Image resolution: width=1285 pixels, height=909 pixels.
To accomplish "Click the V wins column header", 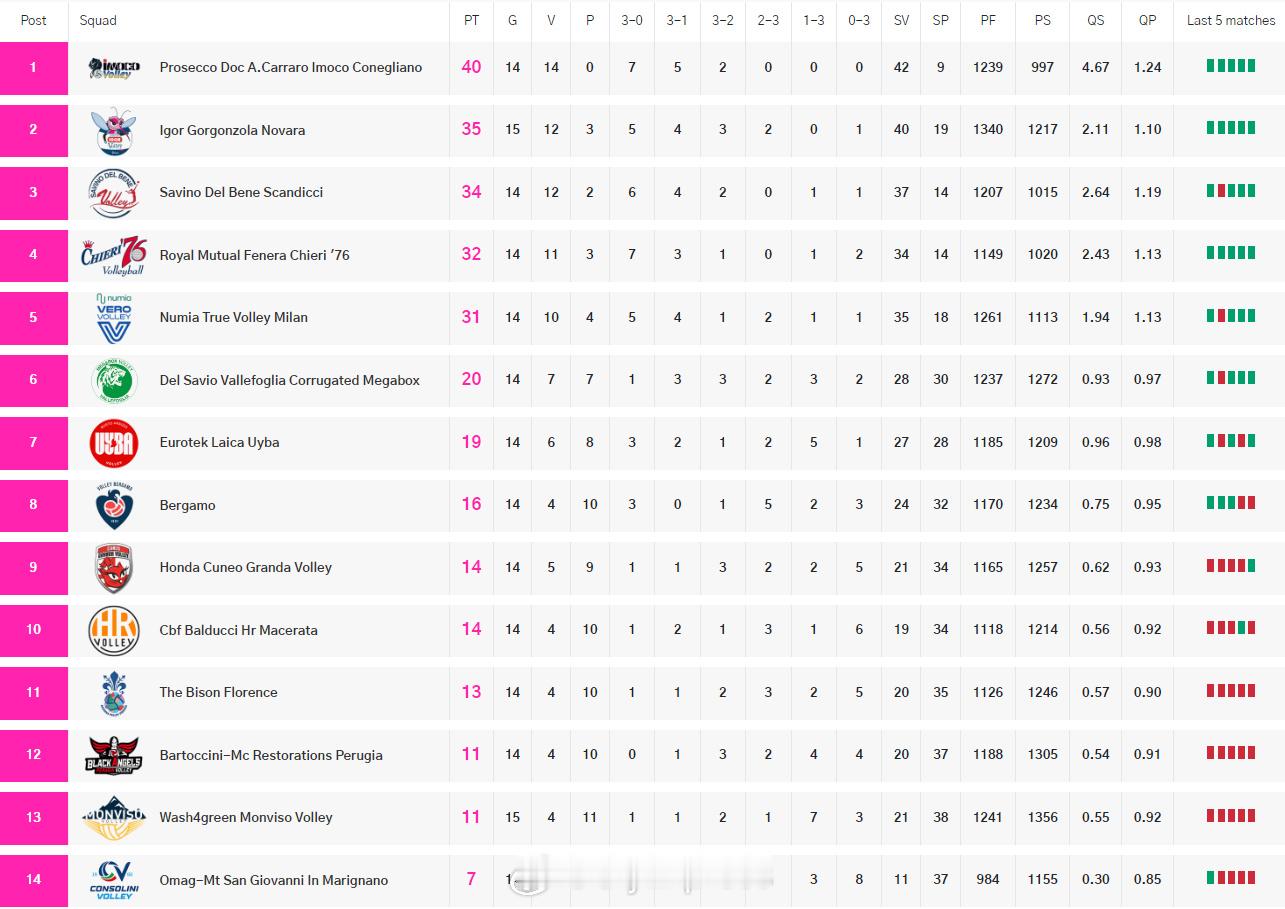I will point(551,20).
